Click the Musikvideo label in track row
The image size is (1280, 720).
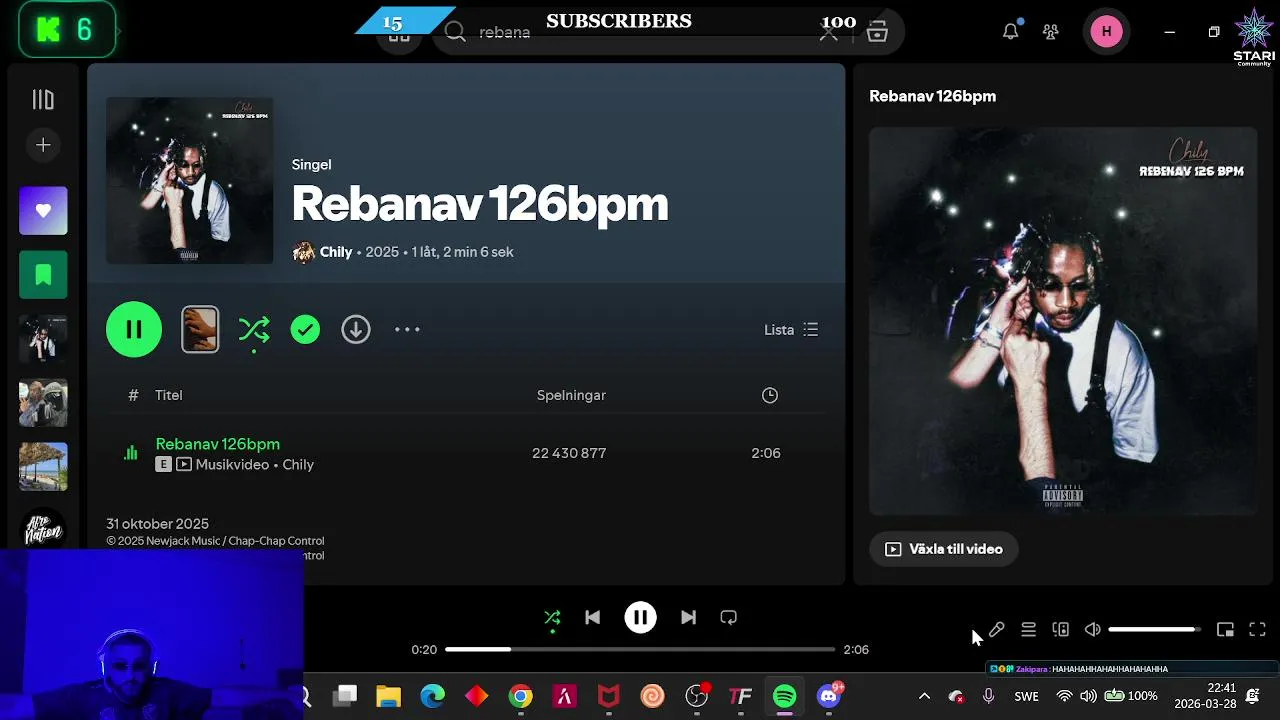click(x=232, y=465)
